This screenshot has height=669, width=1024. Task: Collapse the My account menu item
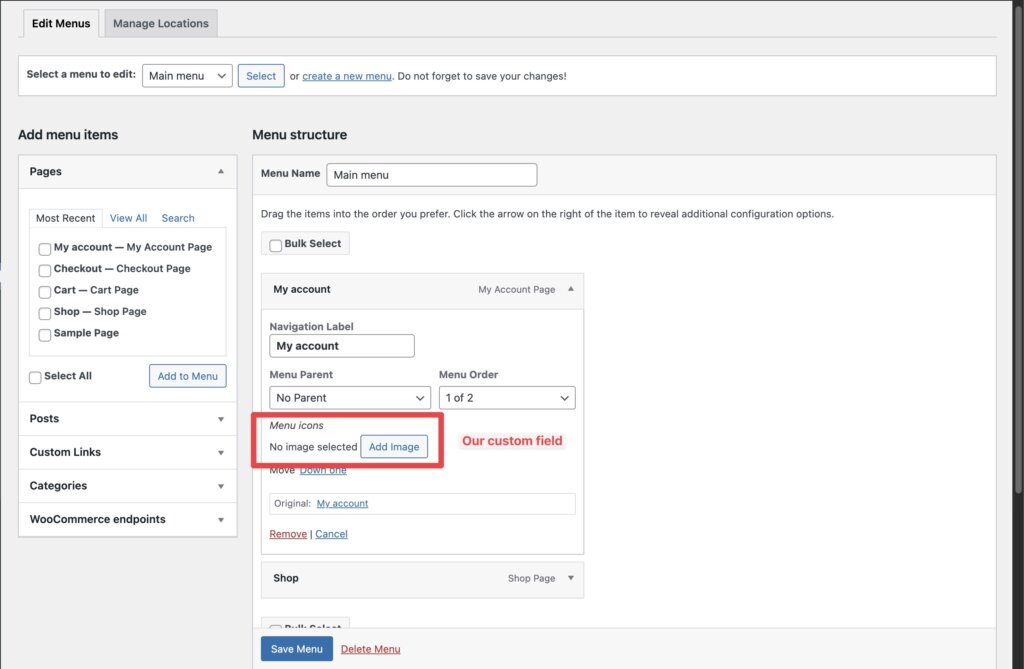pos(571,289)
